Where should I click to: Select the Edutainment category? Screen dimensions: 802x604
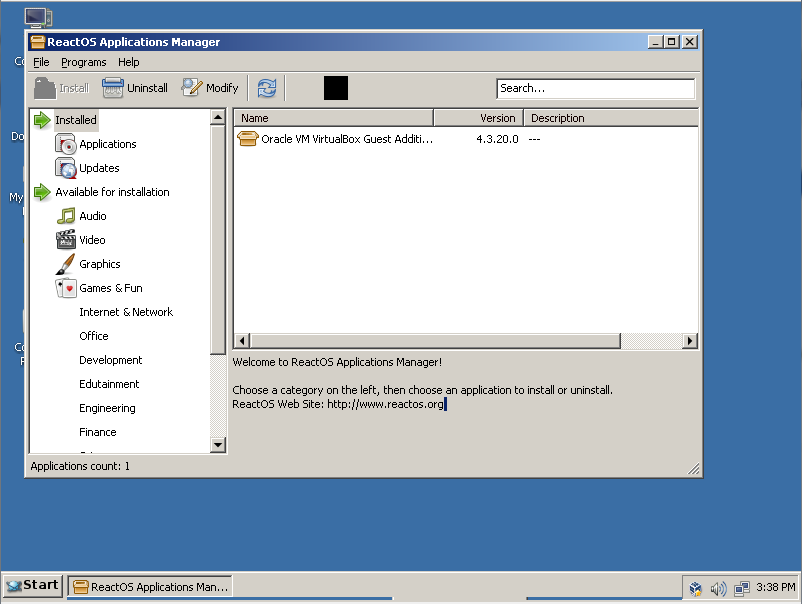109,385
